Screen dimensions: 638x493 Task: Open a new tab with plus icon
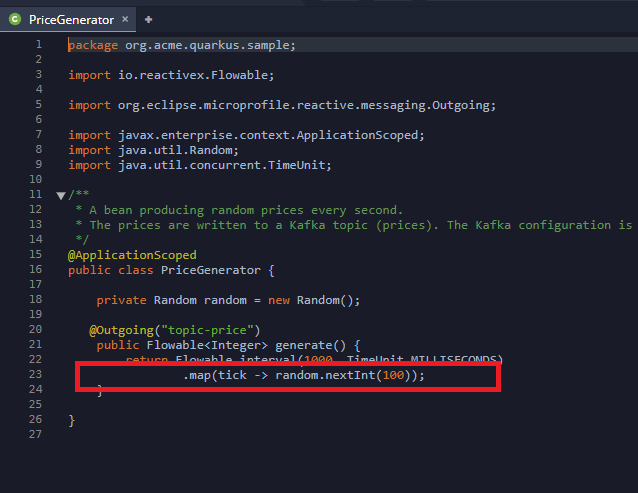click(149, 19)
